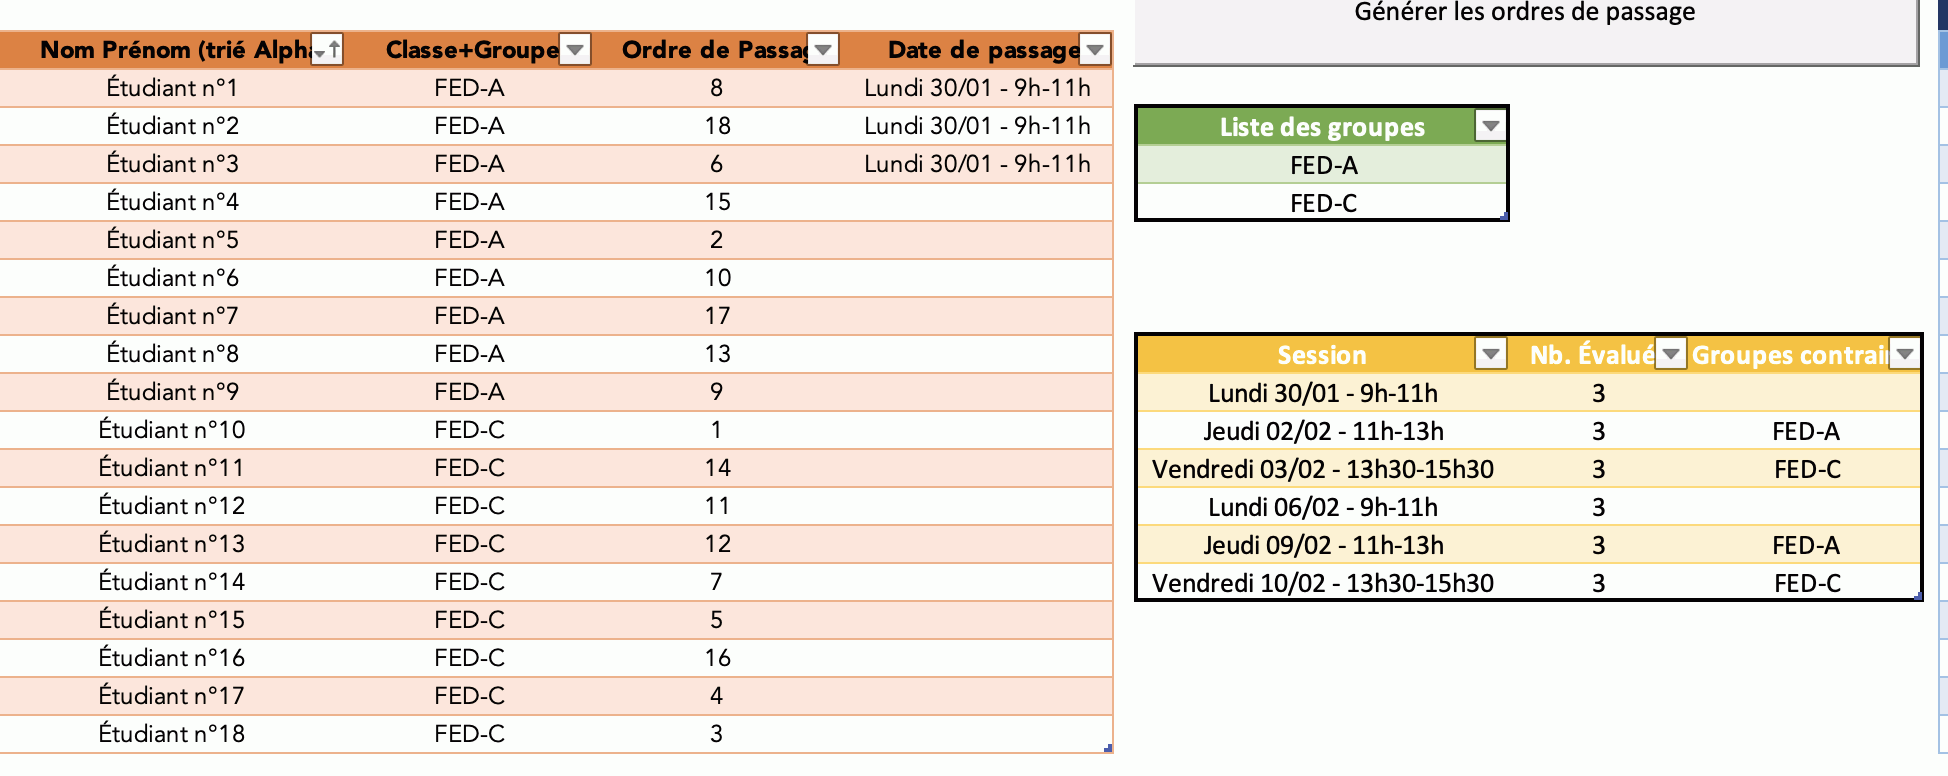Click the FED-A constraint cell for Jeudi 02/02
The width and height of the screenshot is (1948, 776).
(x=1805, y=431)
